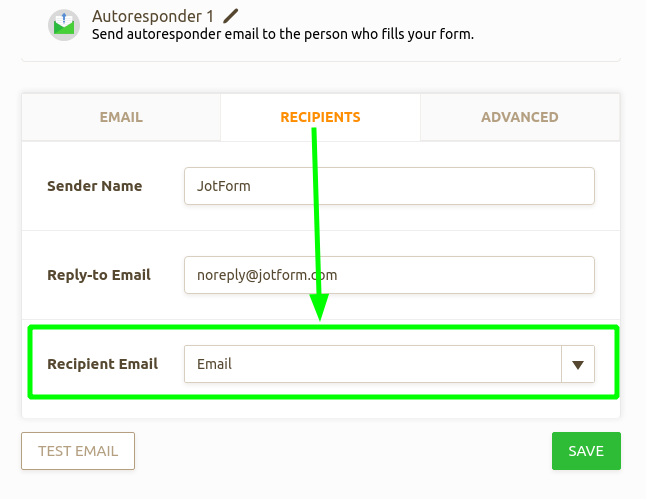Screen dimensions: 646x499
Task: Open the Recipient Email combo box showing 'Email'
Action: (x=372, y=364)
